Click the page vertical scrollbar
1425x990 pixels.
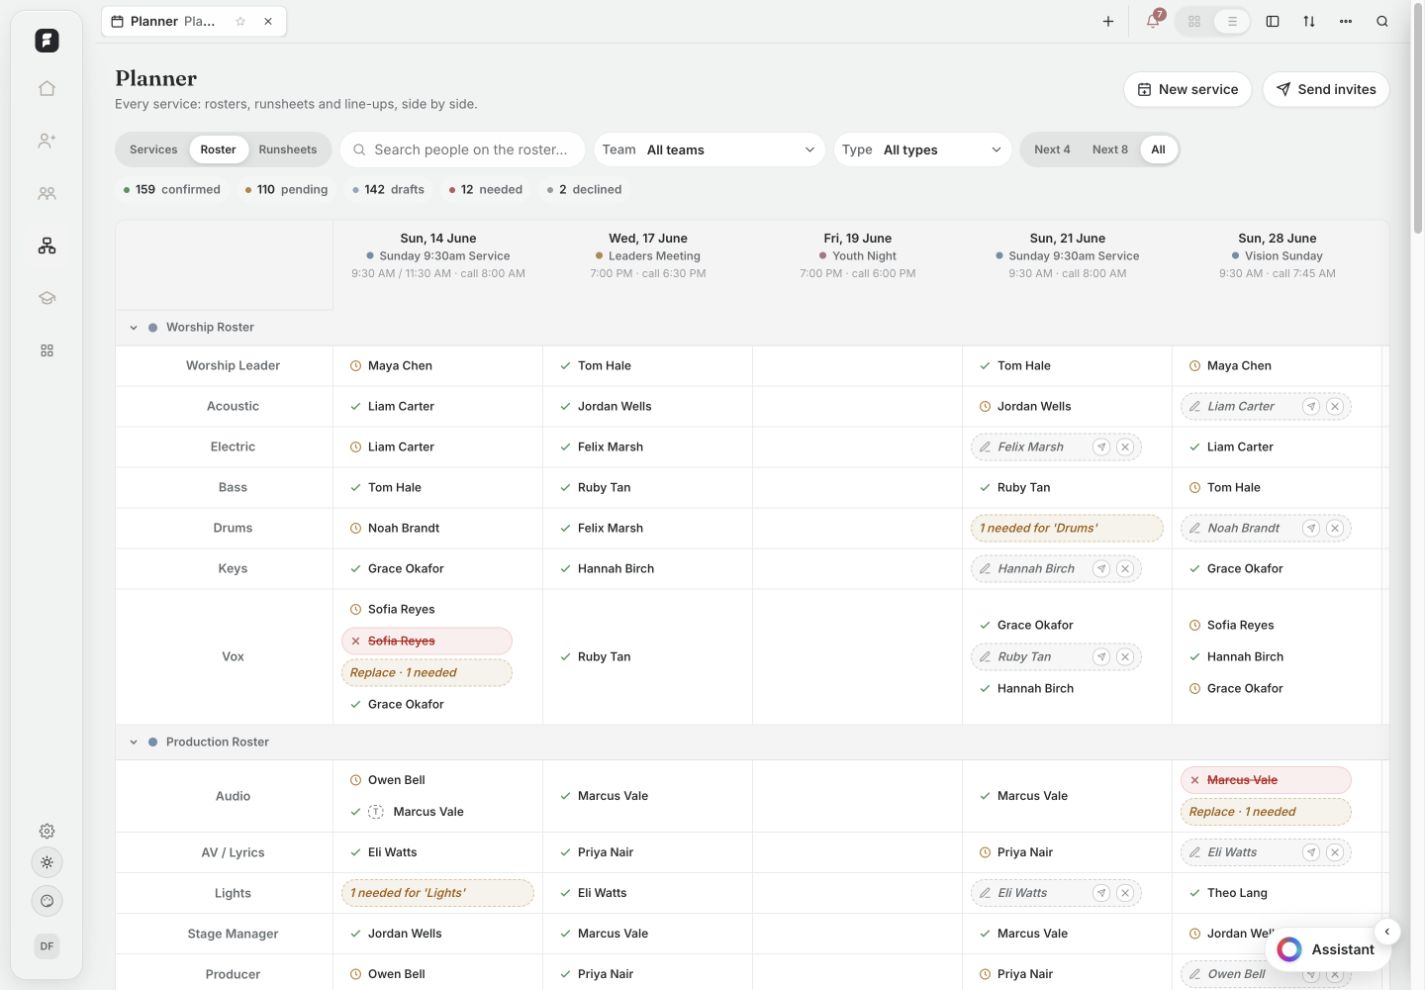coord(1418,120)
